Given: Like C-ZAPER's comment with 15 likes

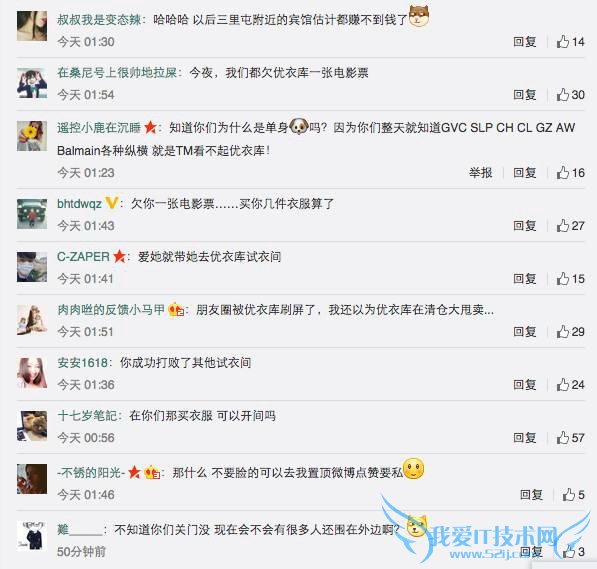Looking at the screenshot, I should 570,279.
